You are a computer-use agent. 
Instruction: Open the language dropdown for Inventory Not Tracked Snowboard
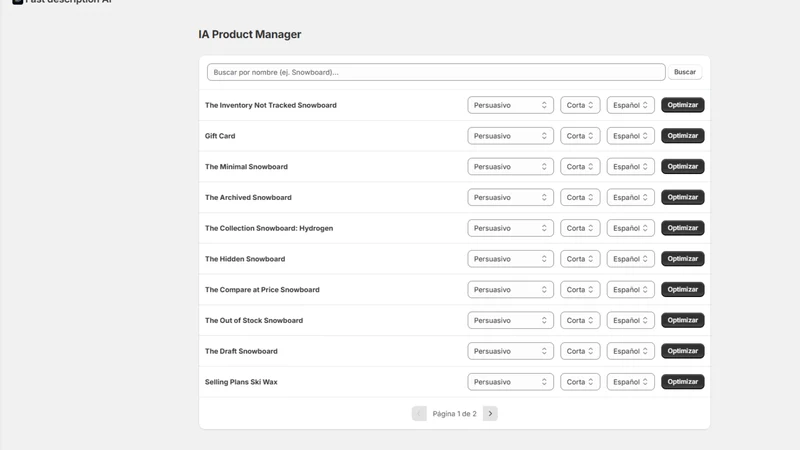[x=631, y=105]
